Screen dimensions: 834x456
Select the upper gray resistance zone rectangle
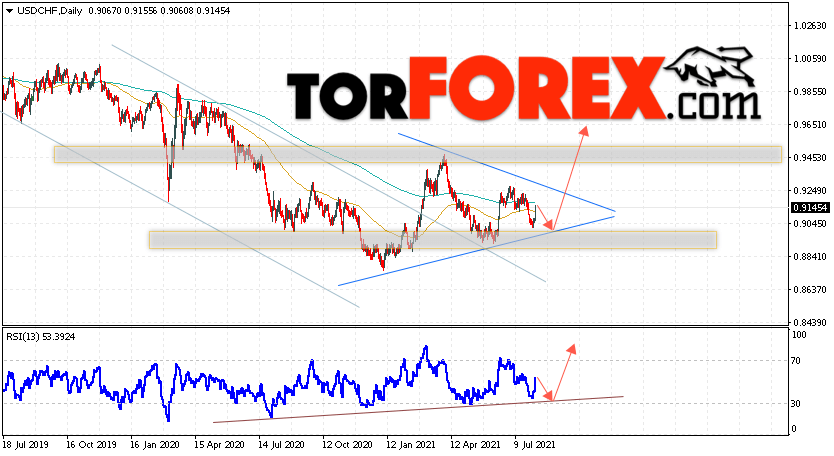[x=418, y=154]
